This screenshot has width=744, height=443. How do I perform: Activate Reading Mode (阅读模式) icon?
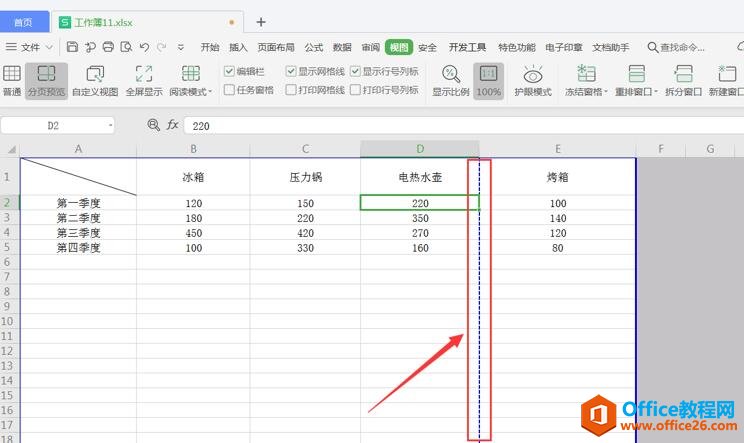[191, 74]
